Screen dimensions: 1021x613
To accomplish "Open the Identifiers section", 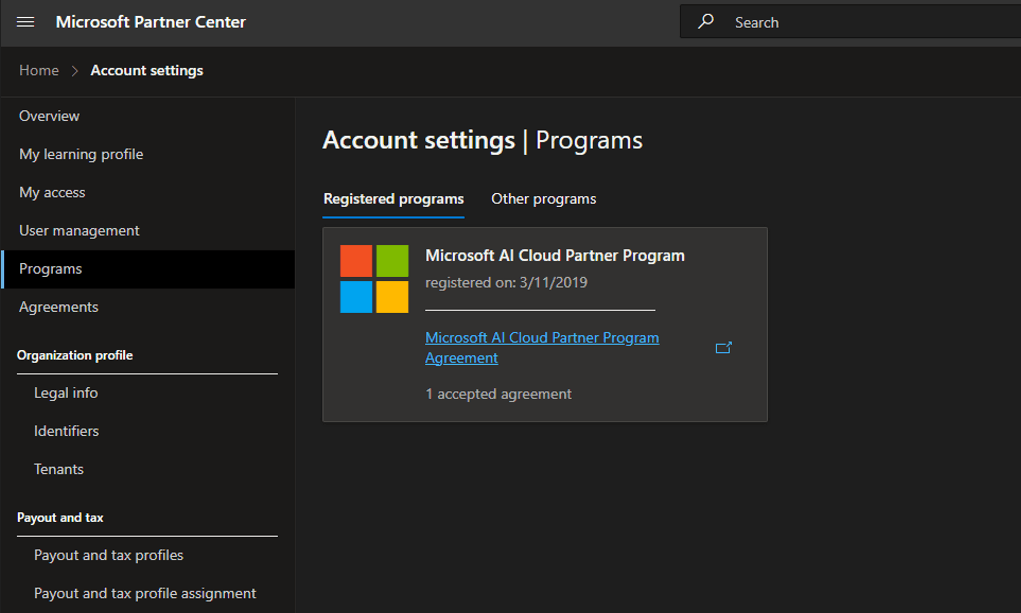I will tap(67, 430).
